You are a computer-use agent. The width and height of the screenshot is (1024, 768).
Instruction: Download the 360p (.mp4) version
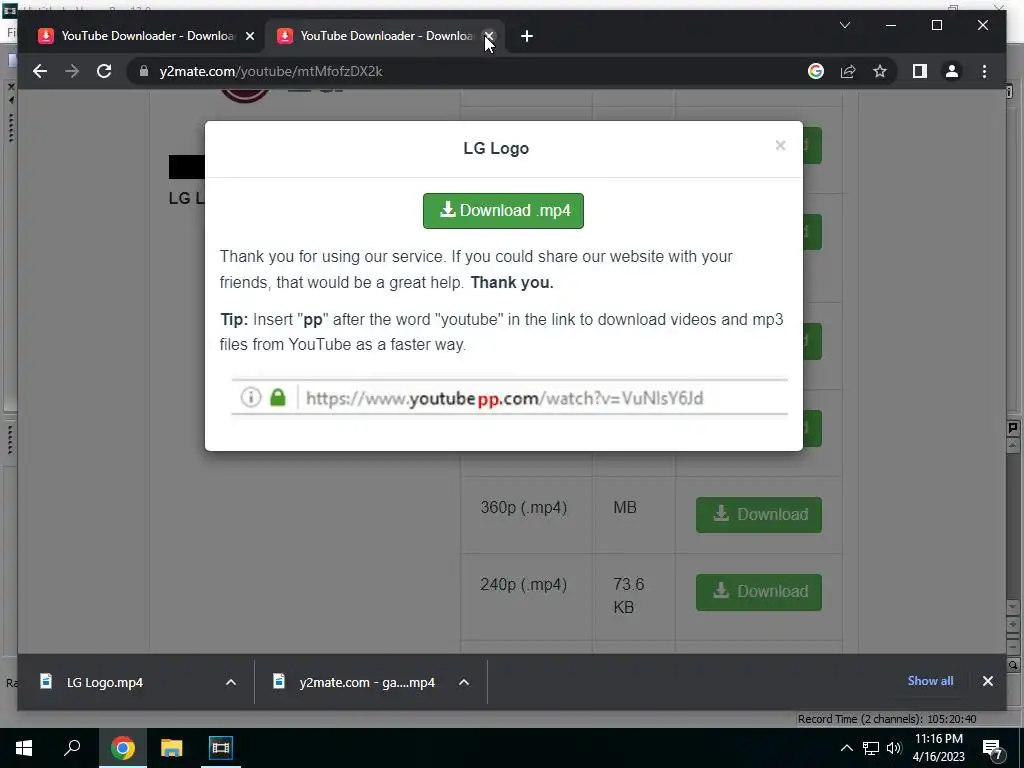[758, 515]
